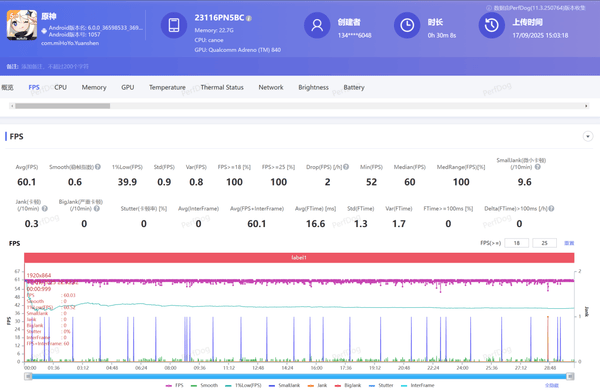
Task: Click the Min(FPS) value 52
Action: pos(371,182)
